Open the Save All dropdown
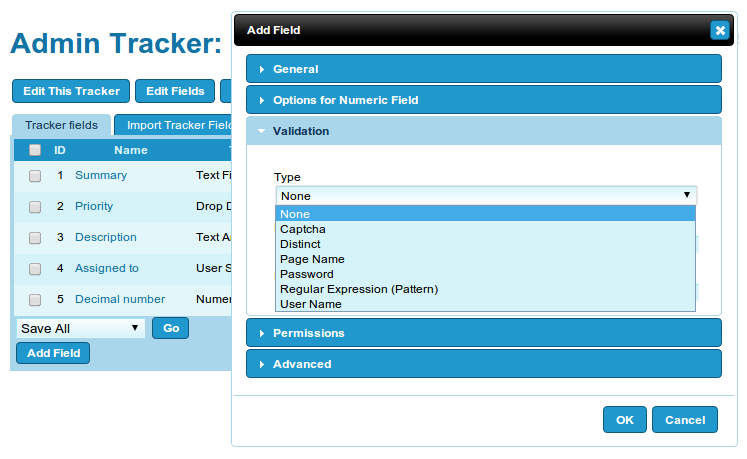This screenshot has height=459, width=747. pos(81,328)
